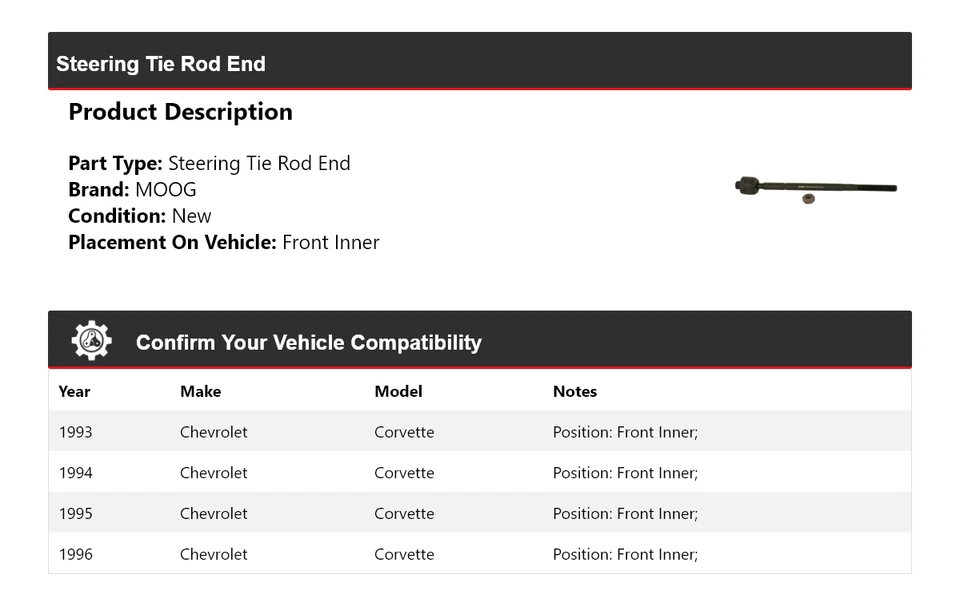
Task: Click the 1995 year cell
Action: tap(75, 514)
